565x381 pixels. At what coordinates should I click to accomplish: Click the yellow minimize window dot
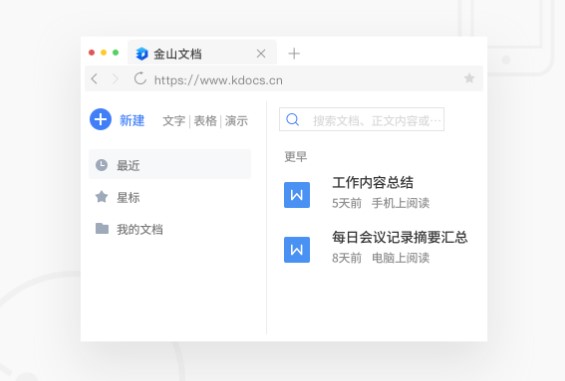click(x=104, y=53)
